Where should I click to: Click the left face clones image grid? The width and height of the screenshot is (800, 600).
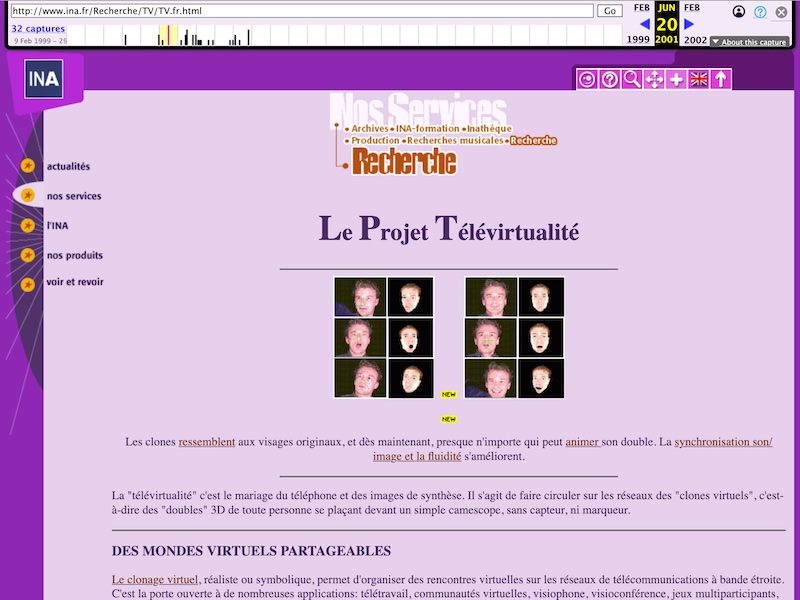pyautogui.click(x=384, y=337)
